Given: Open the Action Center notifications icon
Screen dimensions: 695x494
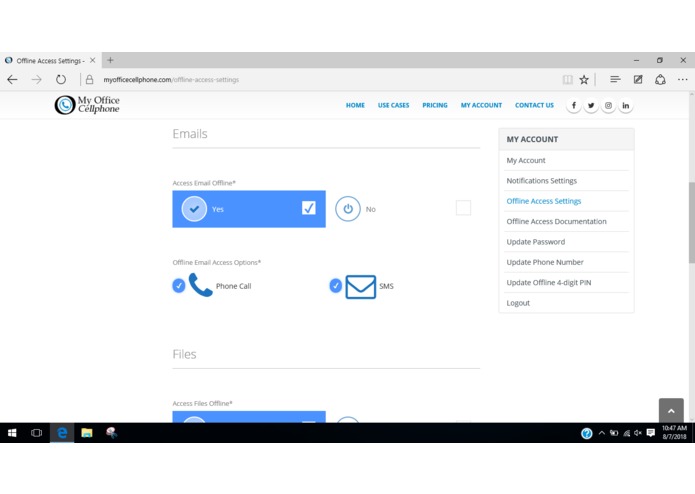Looking at the screenshot, I should coord(651,433).
